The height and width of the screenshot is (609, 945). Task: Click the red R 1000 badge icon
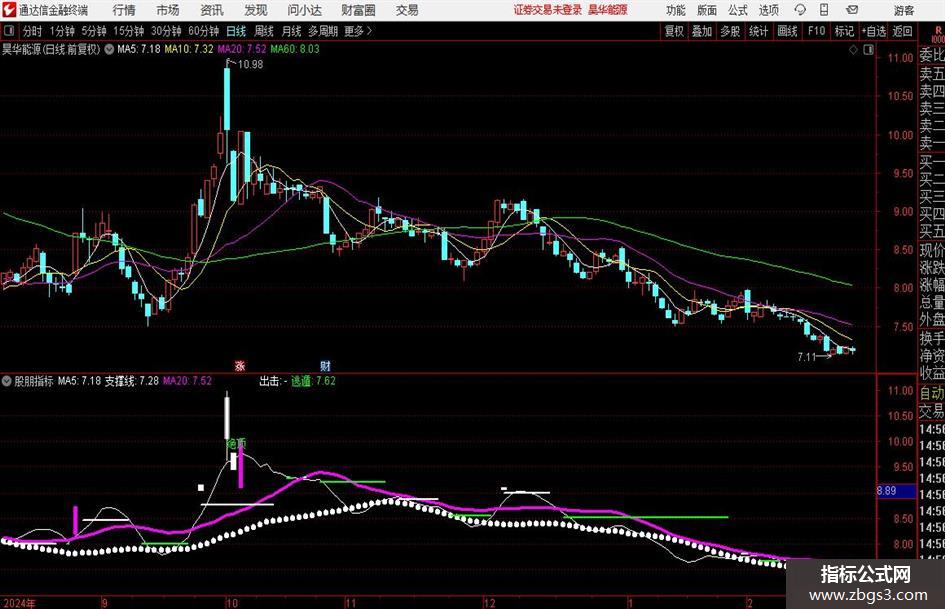938,34
